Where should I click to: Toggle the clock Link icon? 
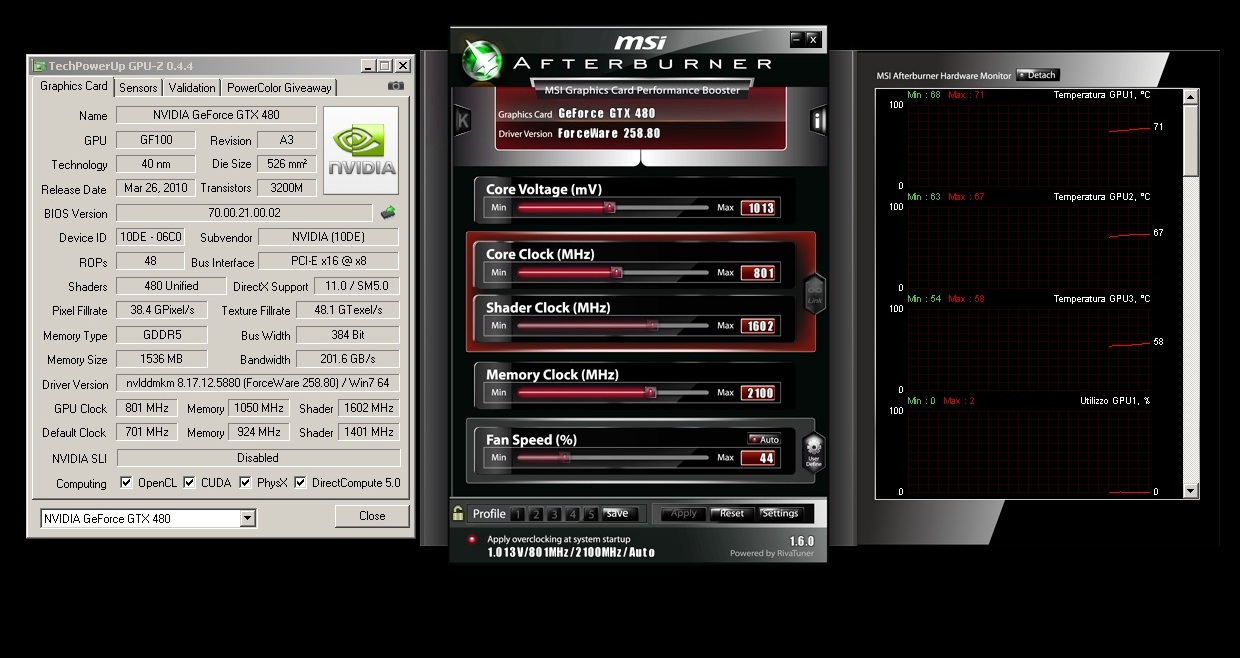[x=813, y=293]
